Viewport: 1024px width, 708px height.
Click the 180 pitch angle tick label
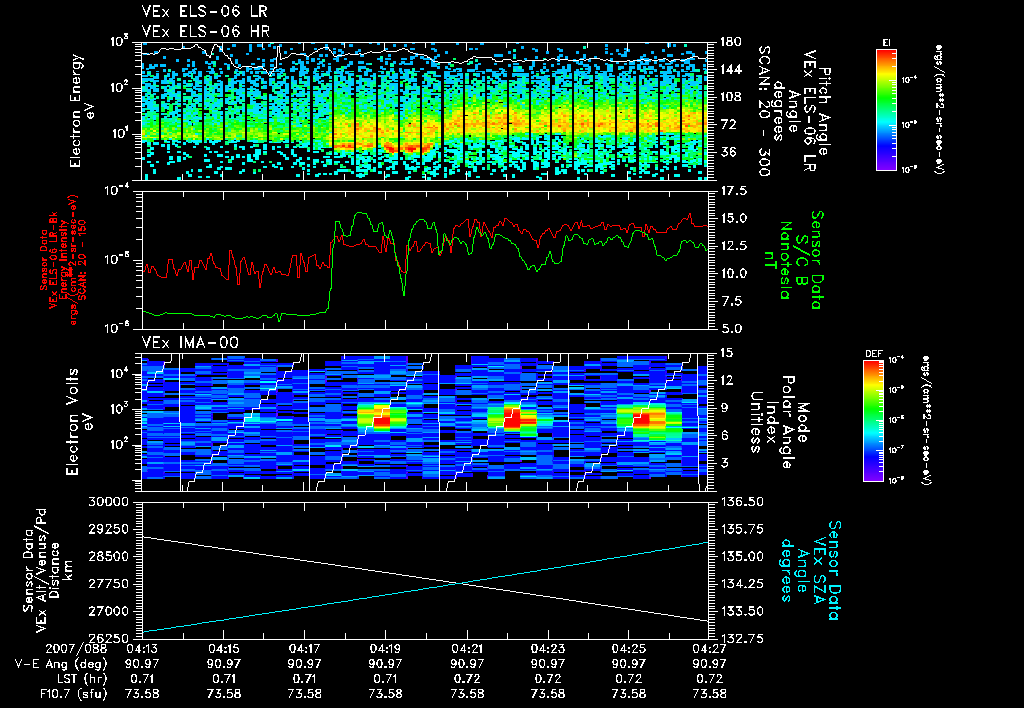(731, 42)
